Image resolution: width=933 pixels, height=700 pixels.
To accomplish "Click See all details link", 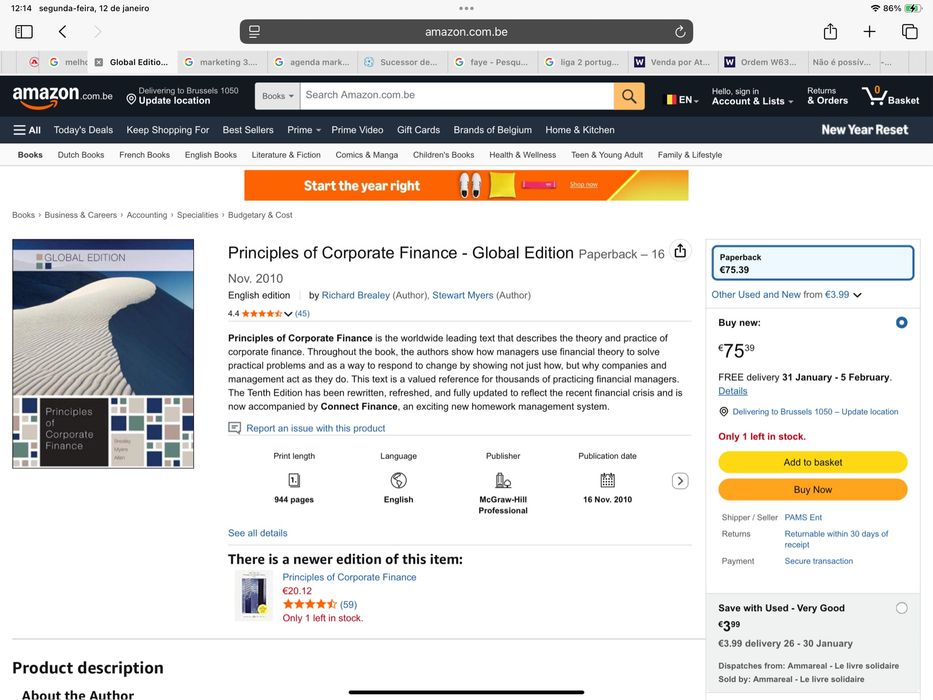I will pyautogui.click(x=258, y=533).
